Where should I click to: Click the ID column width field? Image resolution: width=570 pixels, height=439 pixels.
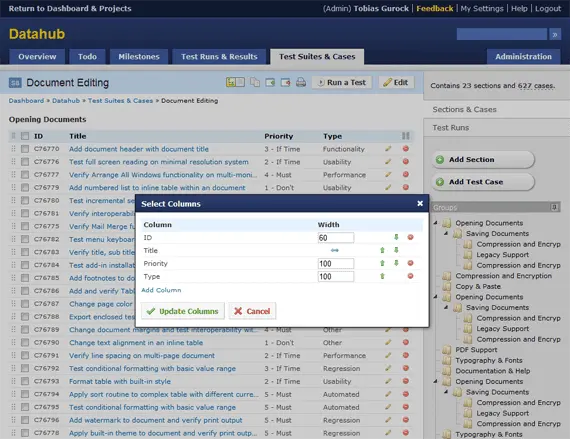coord(336,238)
